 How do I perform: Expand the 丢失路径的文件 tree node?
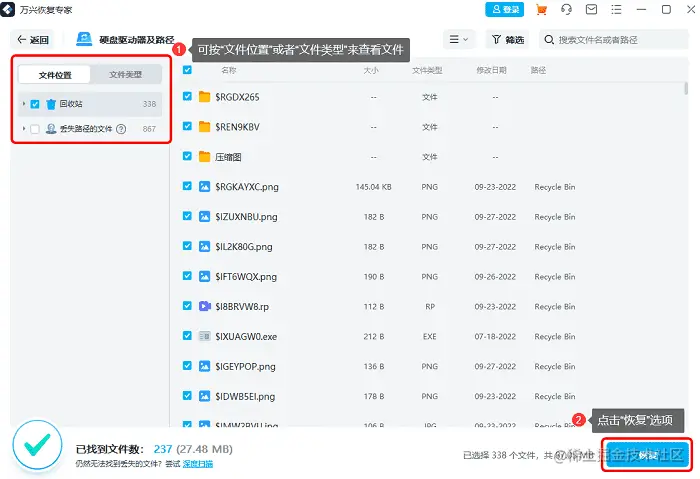(x=24, y=129)
